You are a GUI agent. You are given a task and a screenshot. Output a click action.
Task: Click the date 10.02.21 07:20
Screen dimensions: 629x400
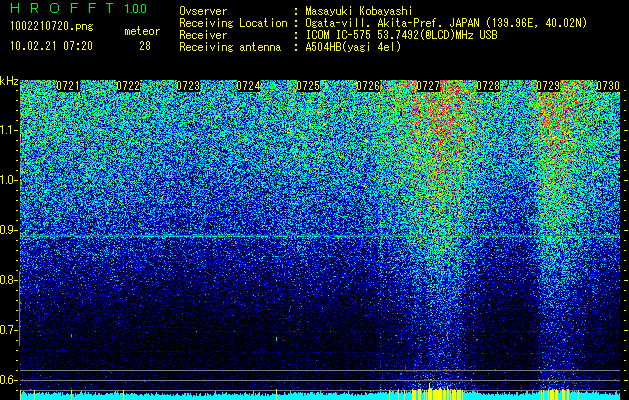click(x=51, y=46)
